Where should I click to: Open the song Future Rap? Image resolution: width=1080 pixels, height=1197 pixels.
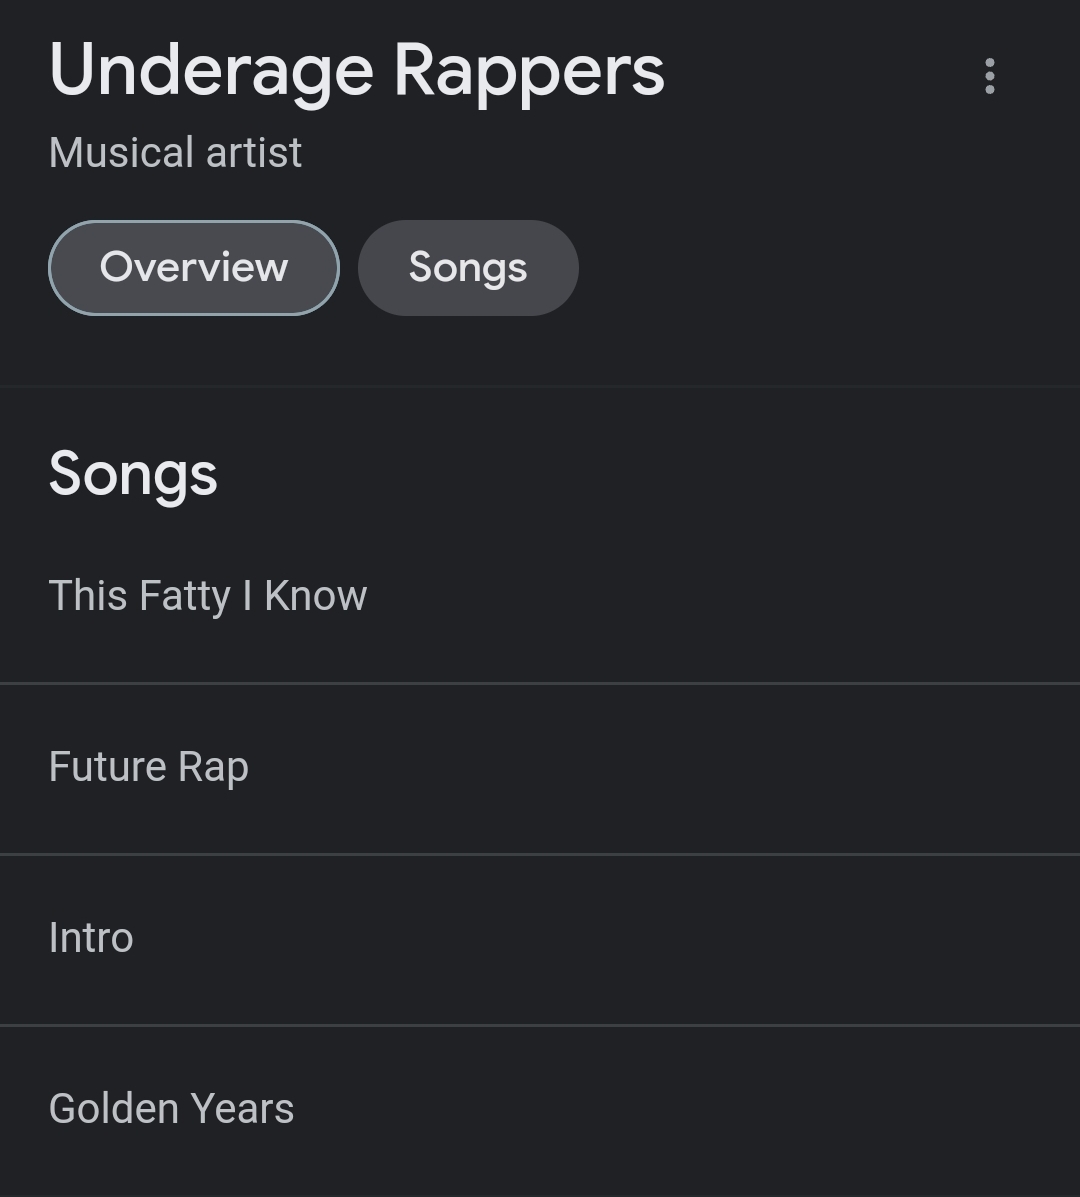[x=149, y=767]
